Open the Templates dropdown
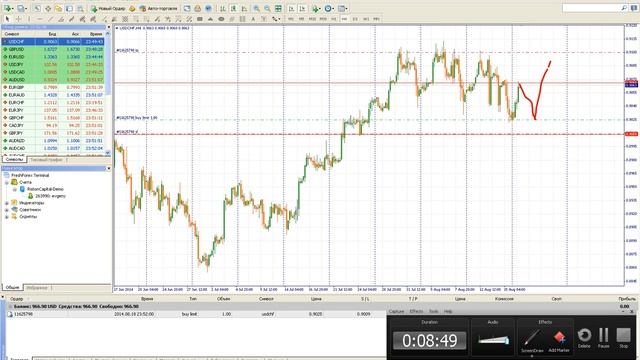The image size is (640, 360). (x=342, y=8)
